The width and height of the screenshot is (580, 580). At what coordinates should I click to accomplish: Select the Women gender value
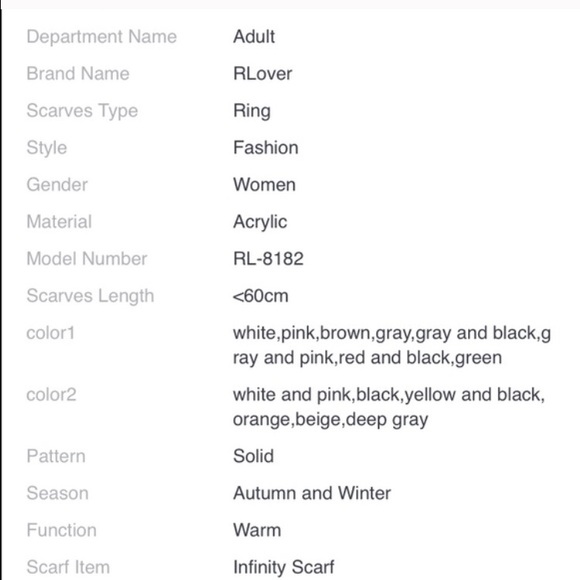(x=264, y=185)
